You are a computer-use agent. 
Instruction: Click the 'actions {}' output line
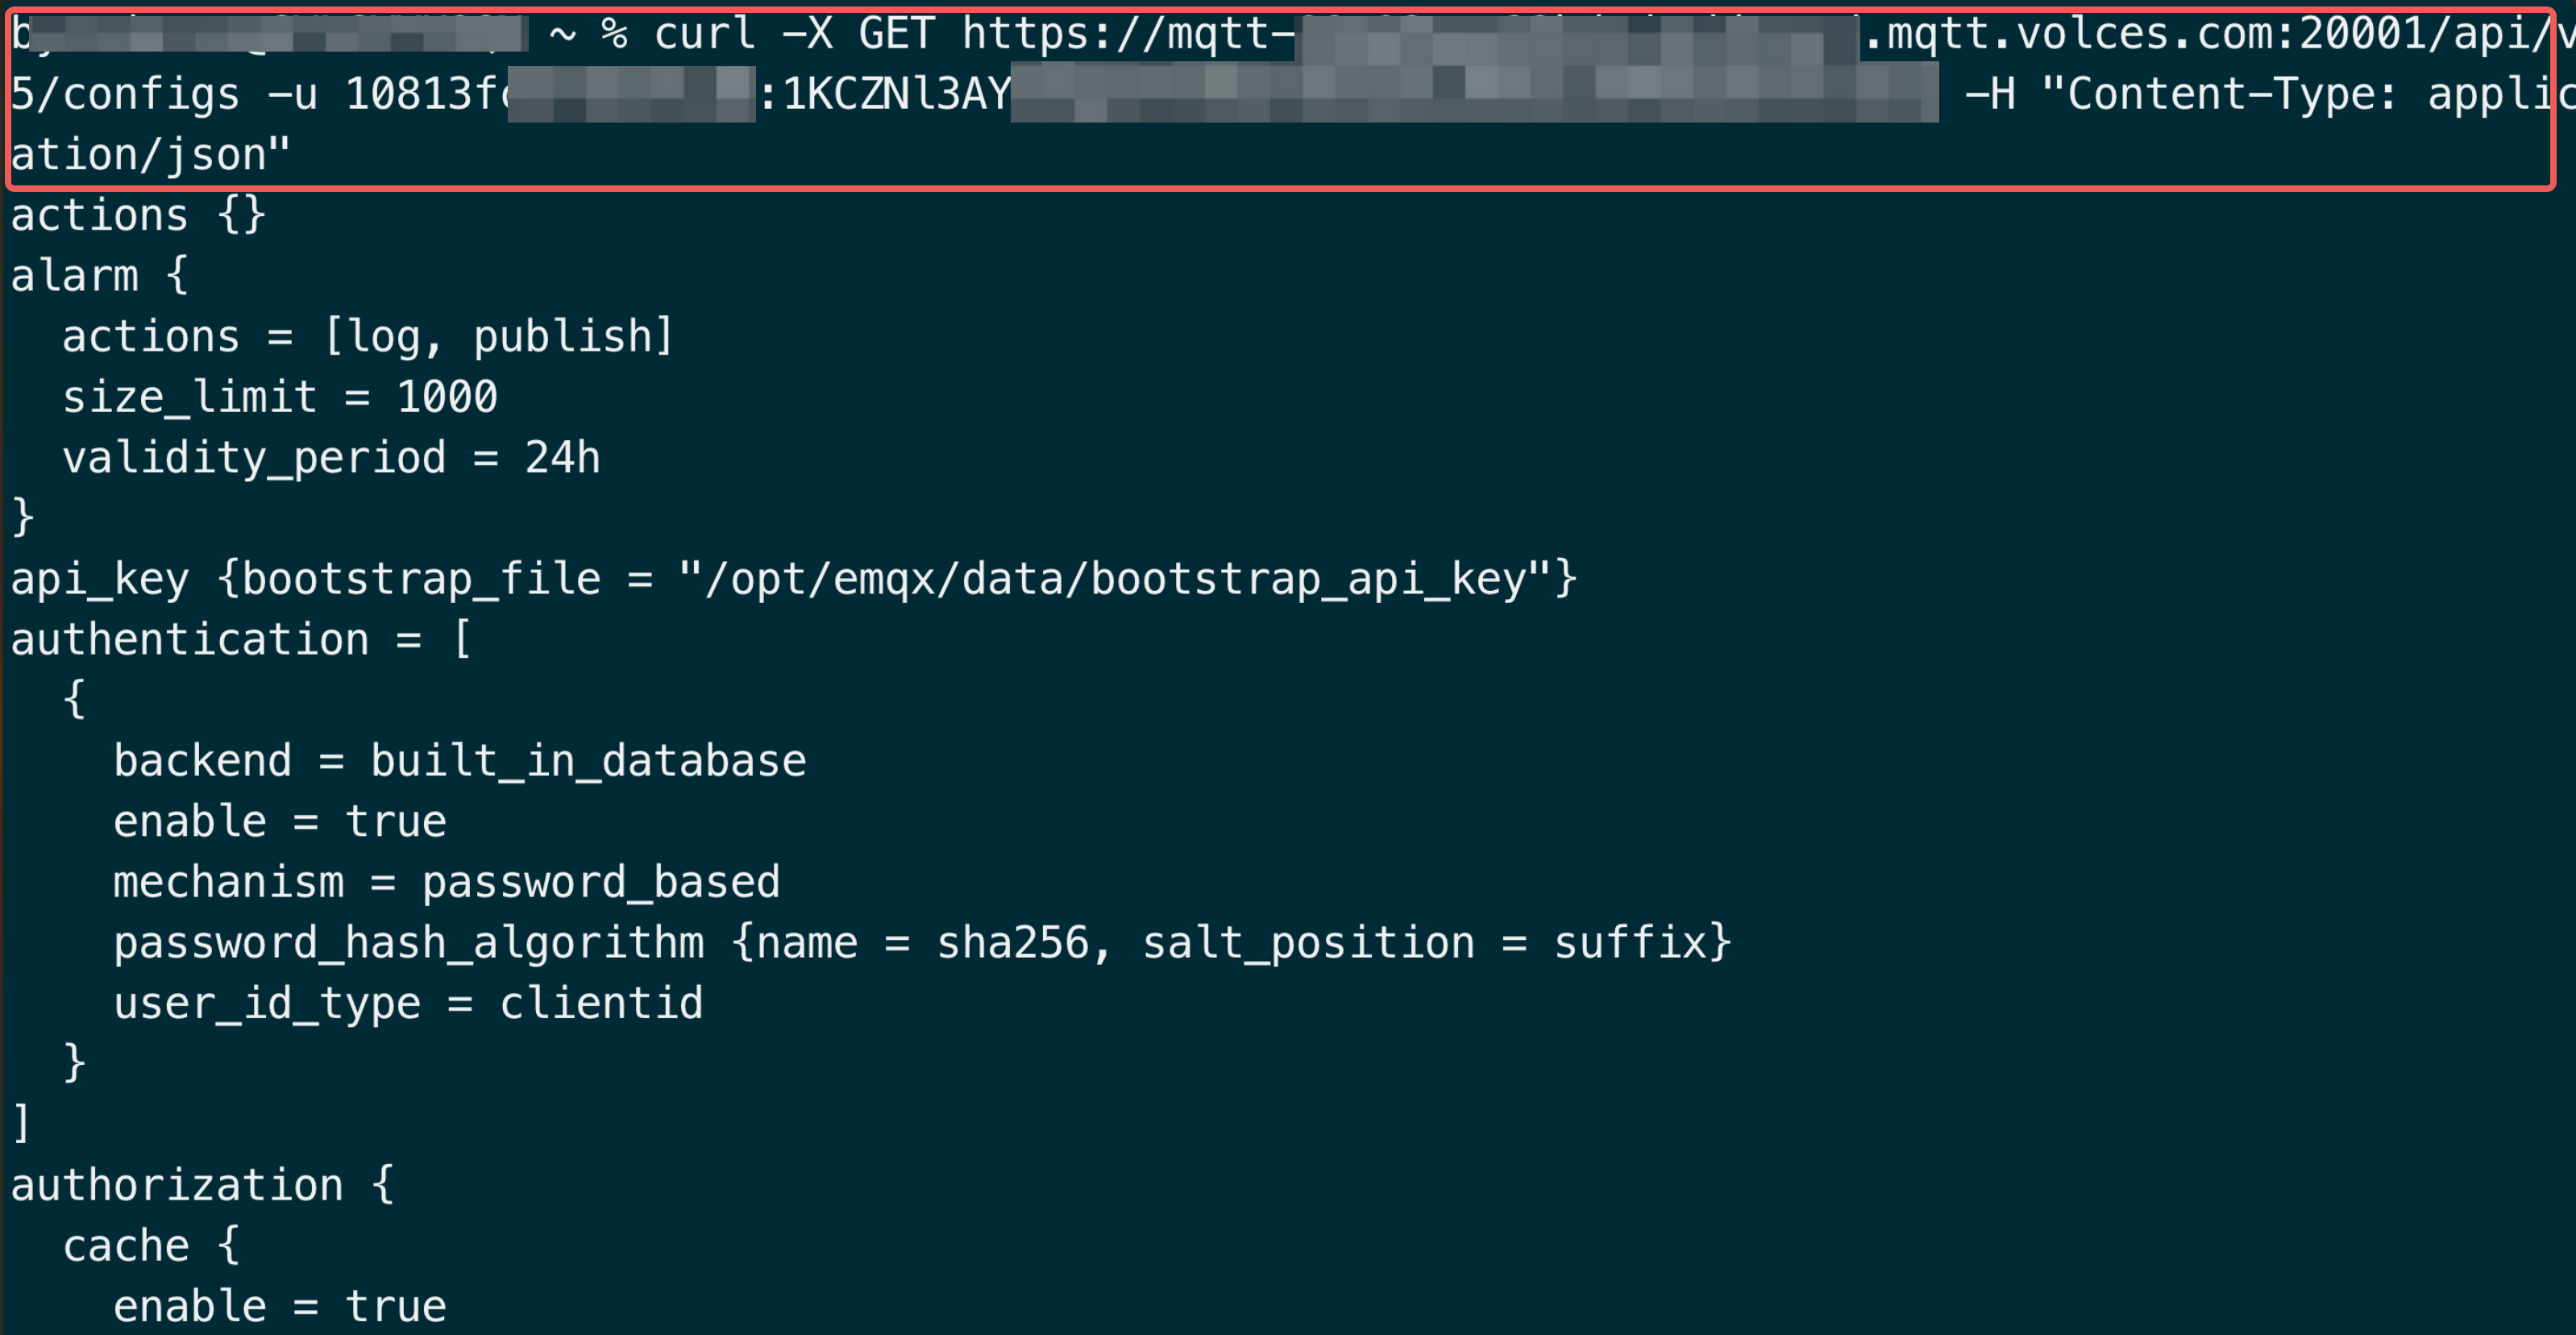(138, 216)
